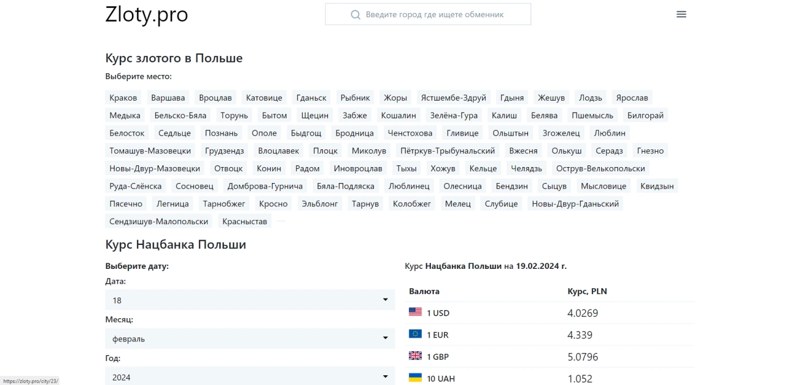Click the US flag icon next to USD
800x385 pixels.
(x=415, y=312)
